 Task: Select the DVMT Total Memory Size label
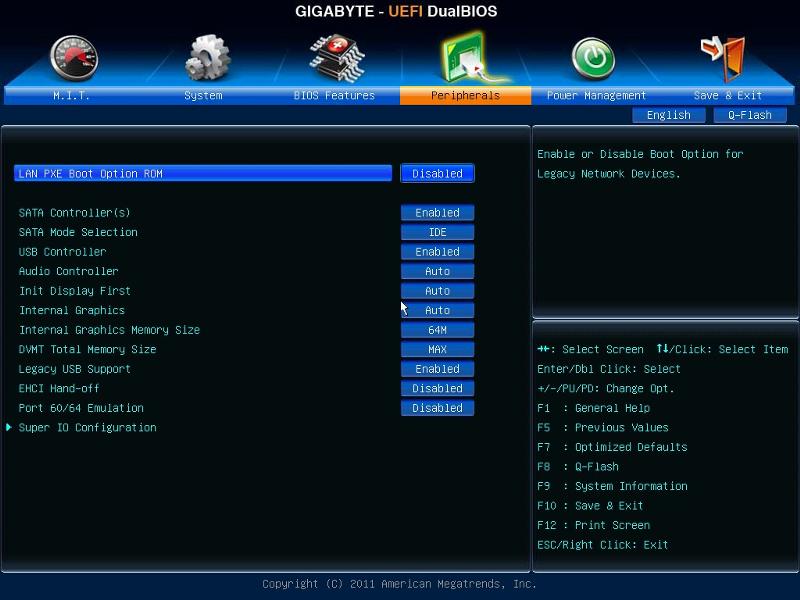click(87, 349)
